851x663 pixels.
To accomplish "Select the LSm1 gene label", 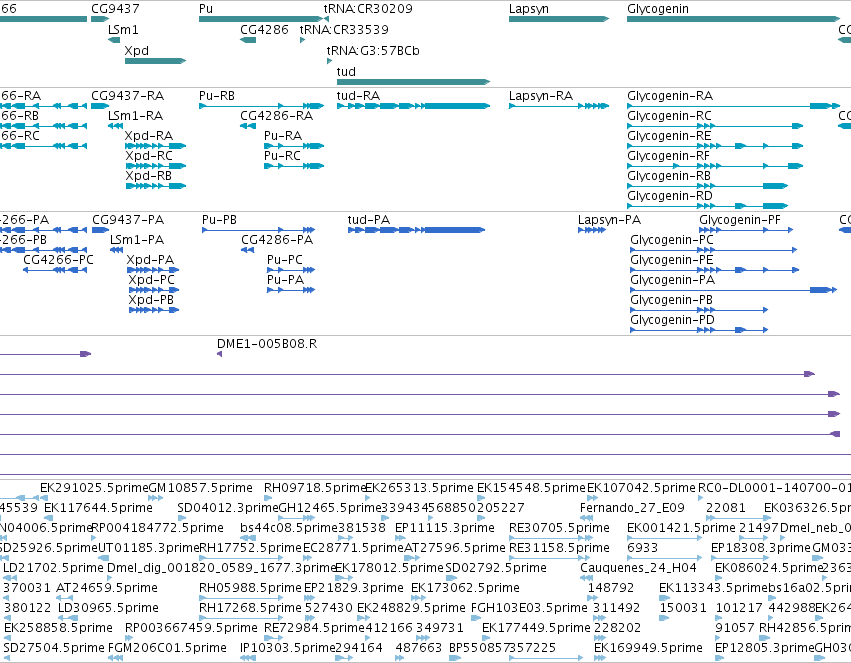I will point(123,30).
